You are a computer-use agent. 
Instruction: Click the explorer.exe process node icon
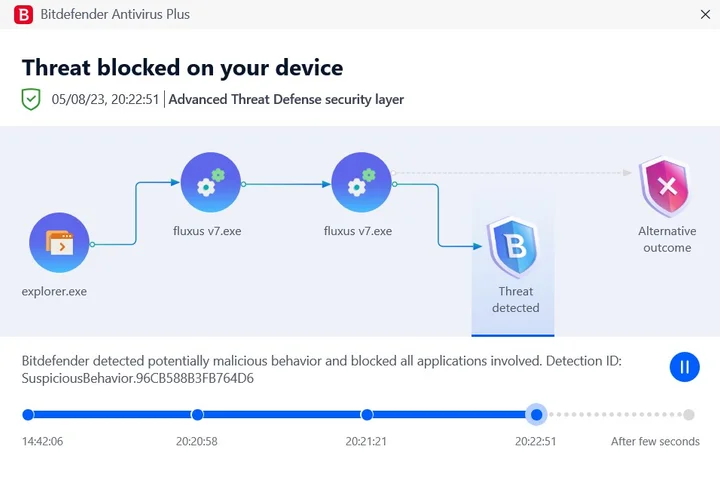pyautogui.click(x=59, y=243)
